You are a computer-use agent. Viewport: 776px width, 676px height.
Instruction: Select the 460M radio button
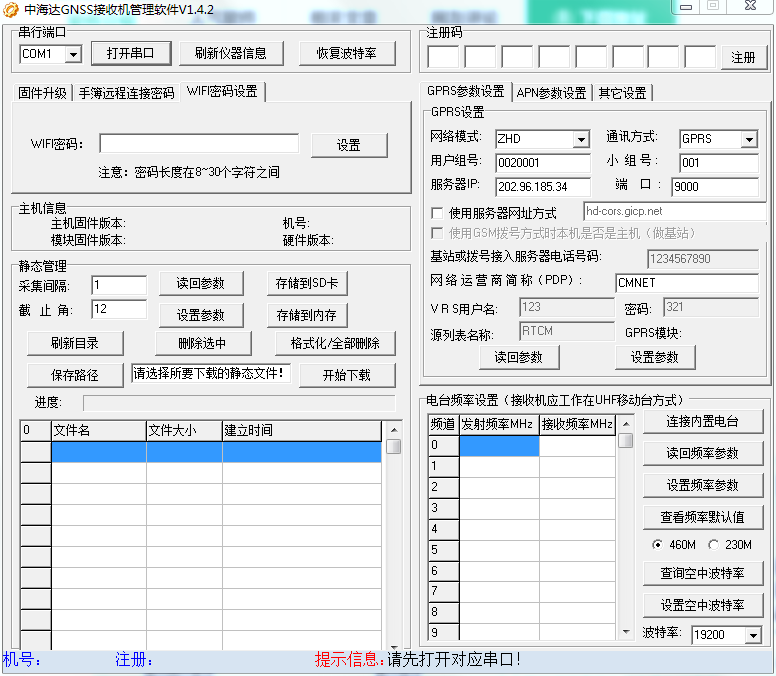coord(656,545)
